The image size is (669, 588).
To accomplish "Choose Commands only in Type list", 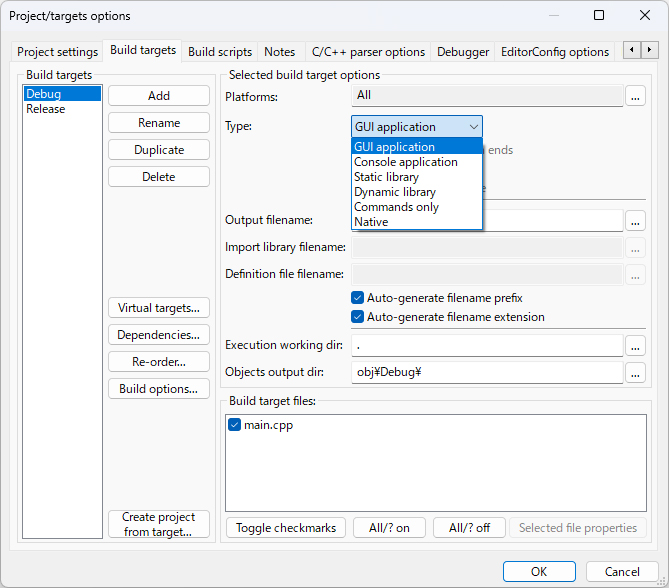I will [x=417, y=207].
